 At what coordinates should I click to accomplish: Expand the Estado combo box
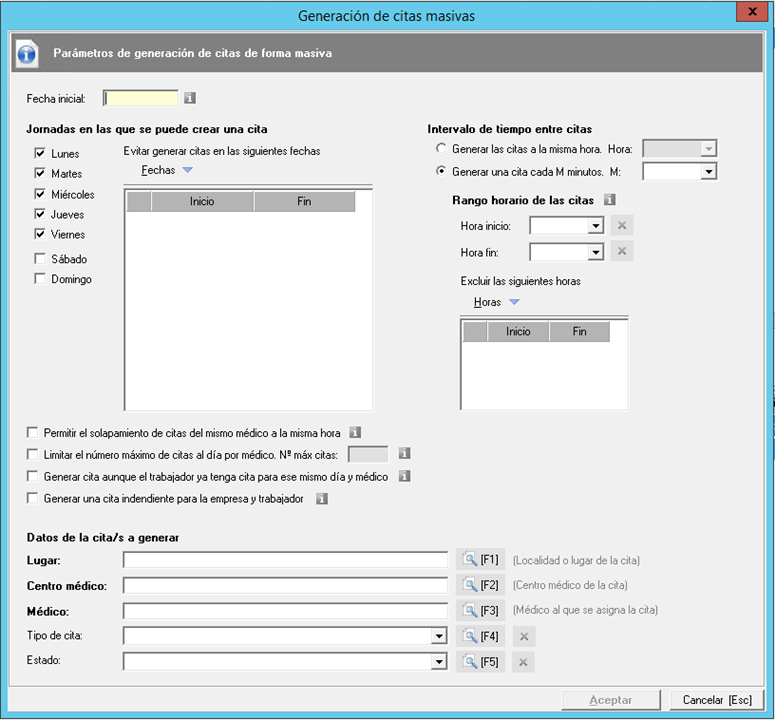[438, 661]
